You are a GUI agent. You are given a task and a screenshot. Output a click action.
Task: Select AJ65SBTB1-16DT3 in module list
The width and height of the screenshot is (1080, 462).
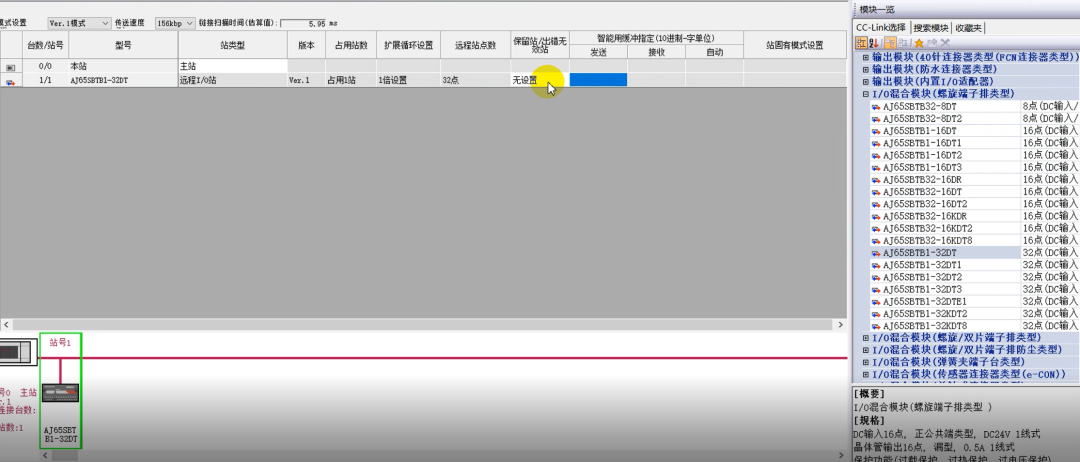coord(922,167)
